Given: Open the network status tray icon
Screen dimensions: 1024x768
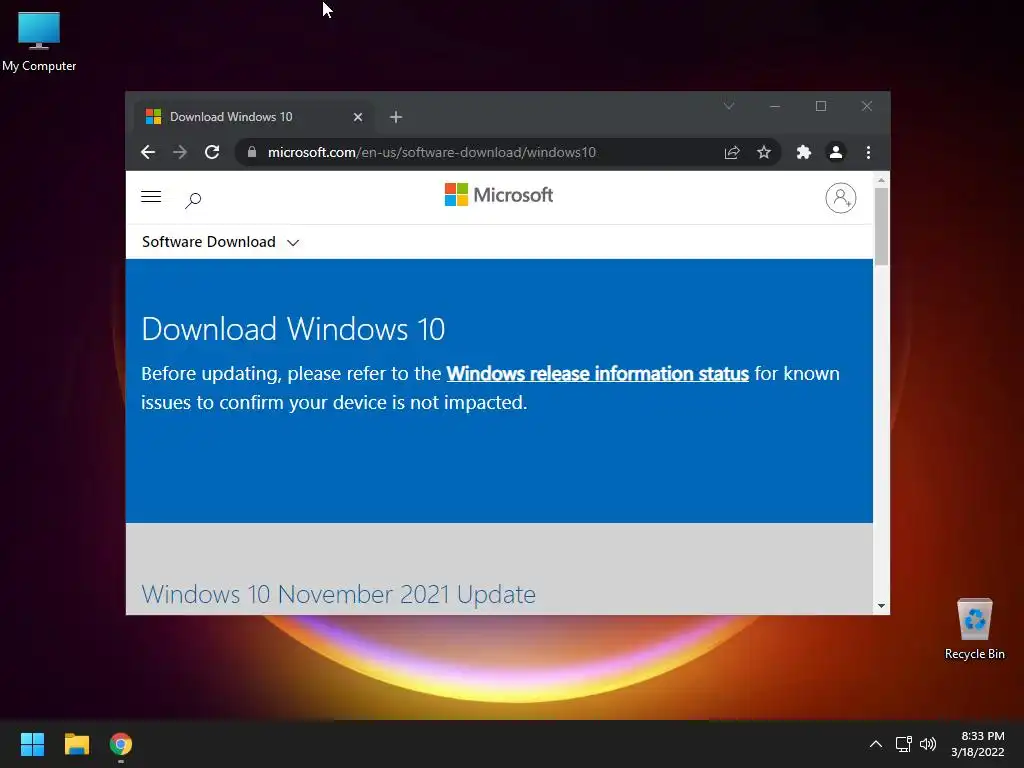Looking at the screenshot, I should pos(904,744).
